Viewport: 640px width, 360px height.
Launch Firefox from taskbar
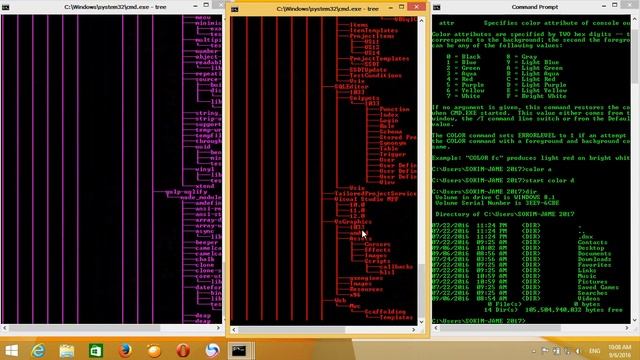pos(125,351)
